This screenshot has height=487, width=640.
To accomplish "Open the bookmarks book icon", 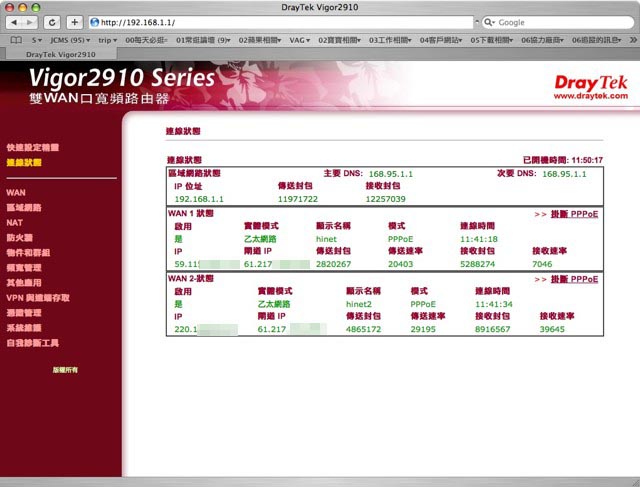I will coord(16,40).
